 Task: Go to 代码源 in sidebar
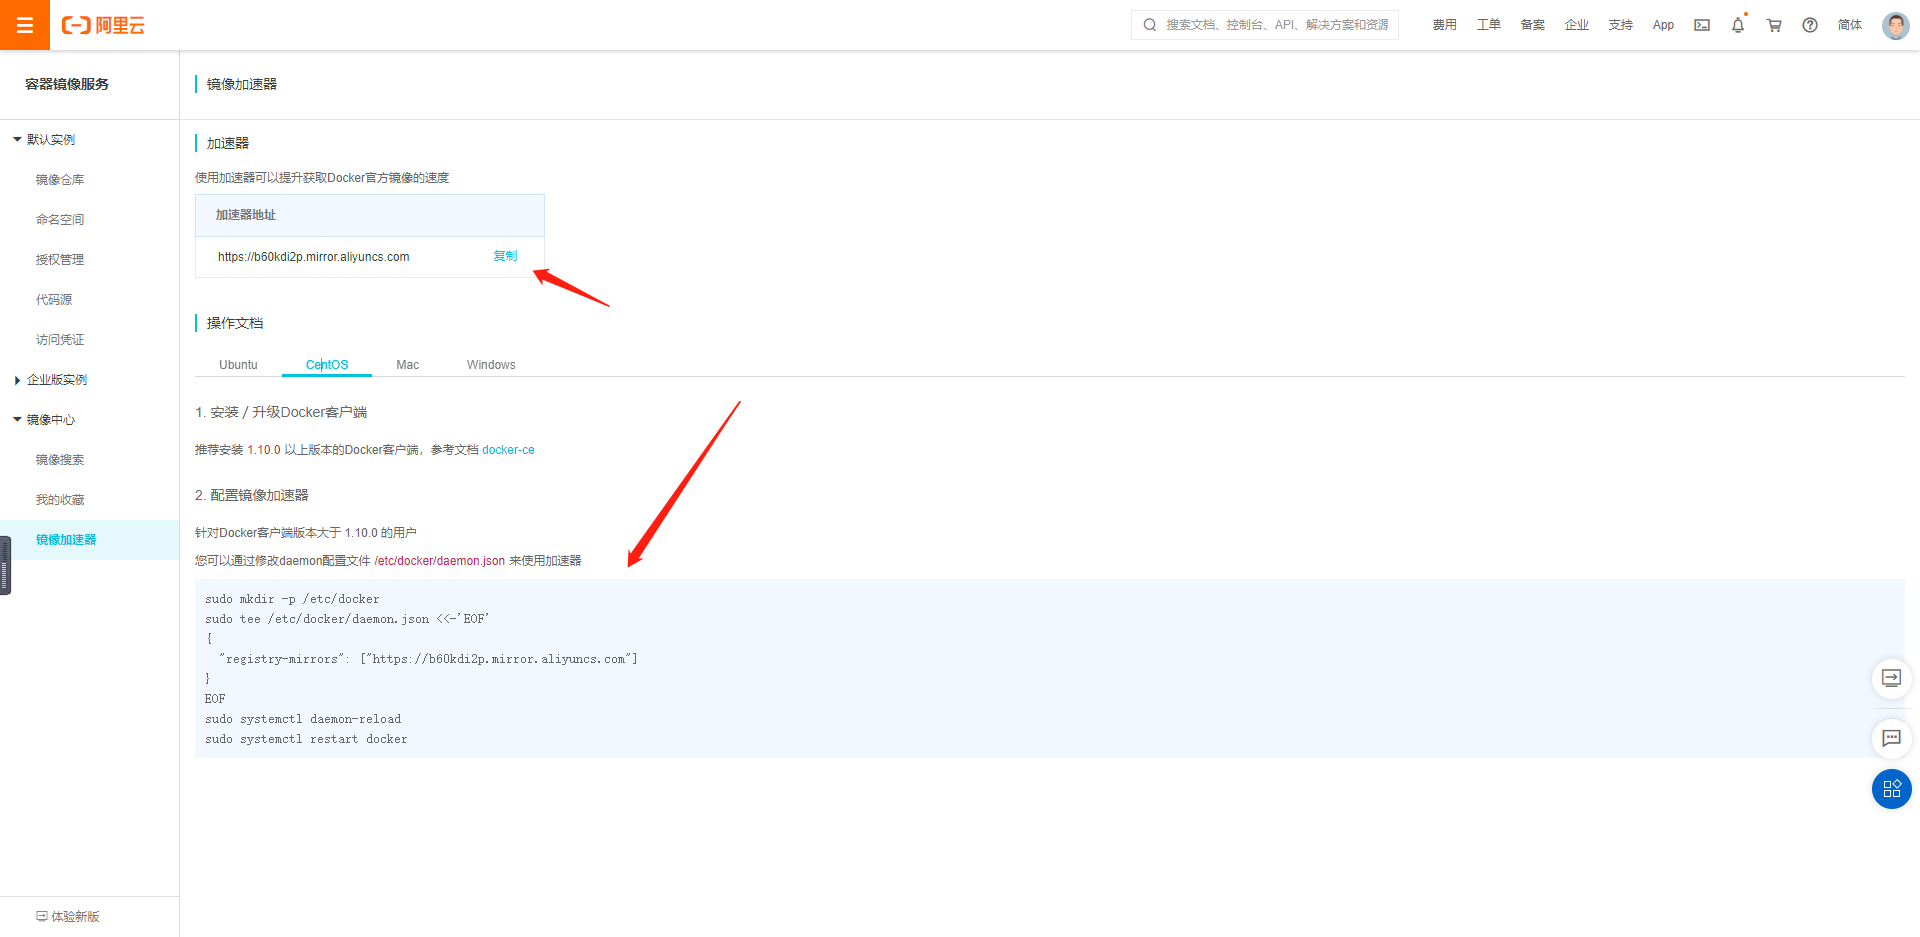pyautogui.click(x=54, y=300)
